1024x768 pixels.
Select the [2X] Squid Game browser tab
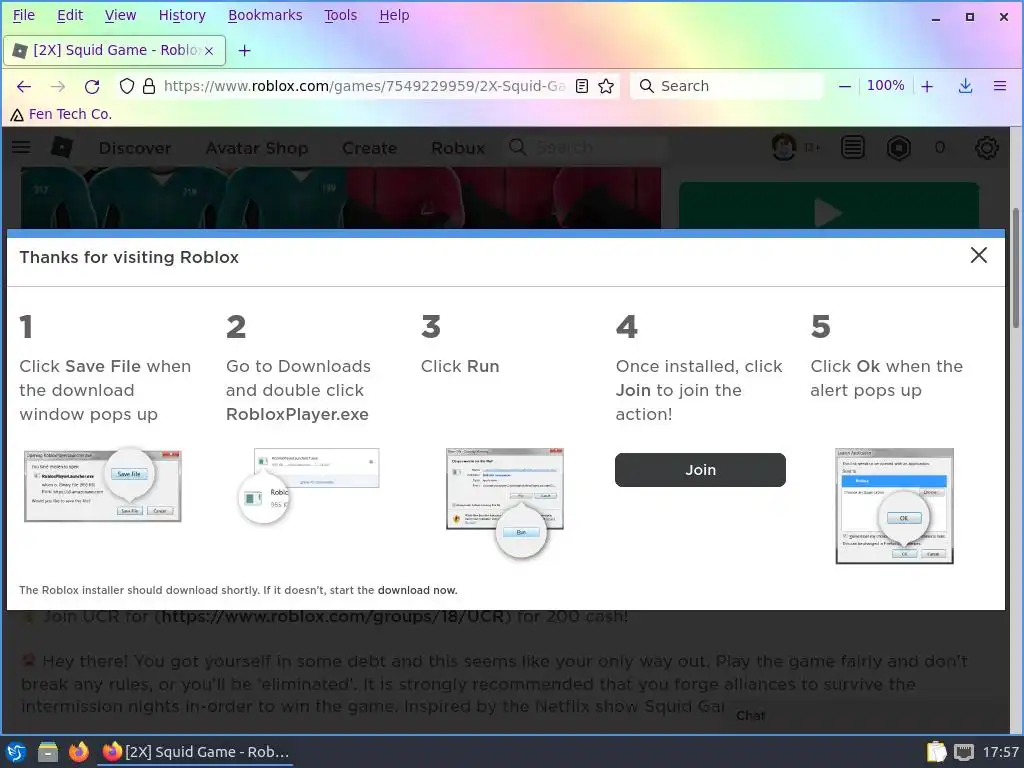pyautogui.click(x=114, y=50)
